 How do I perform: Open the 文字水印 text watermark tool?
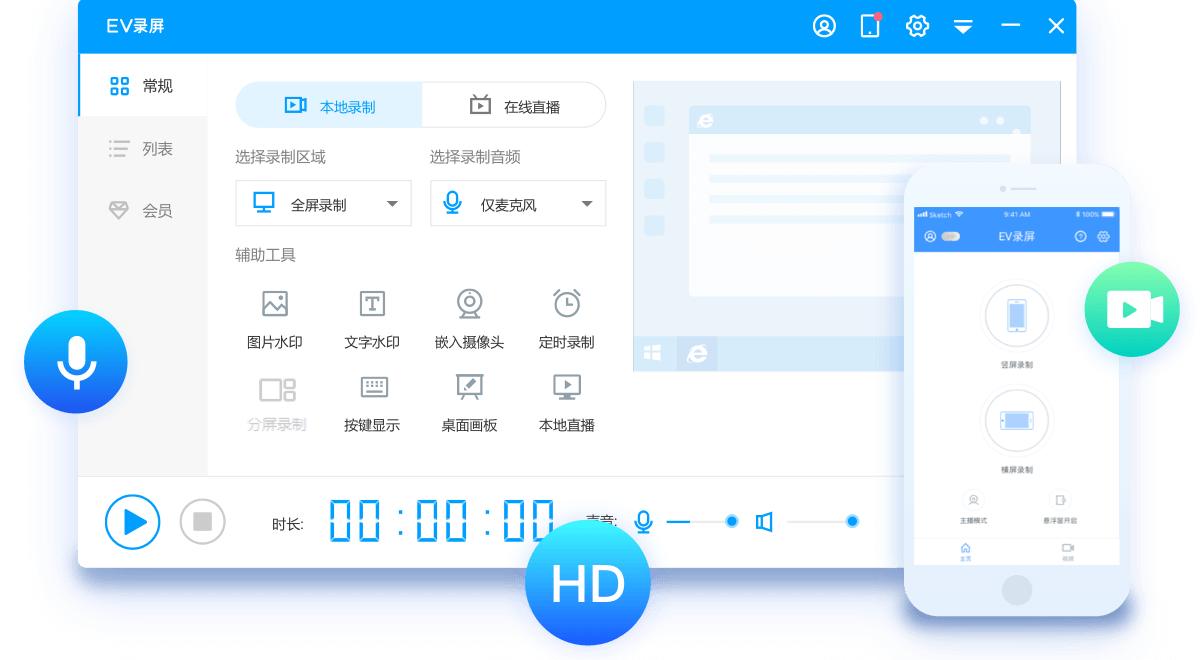point(372,319)
